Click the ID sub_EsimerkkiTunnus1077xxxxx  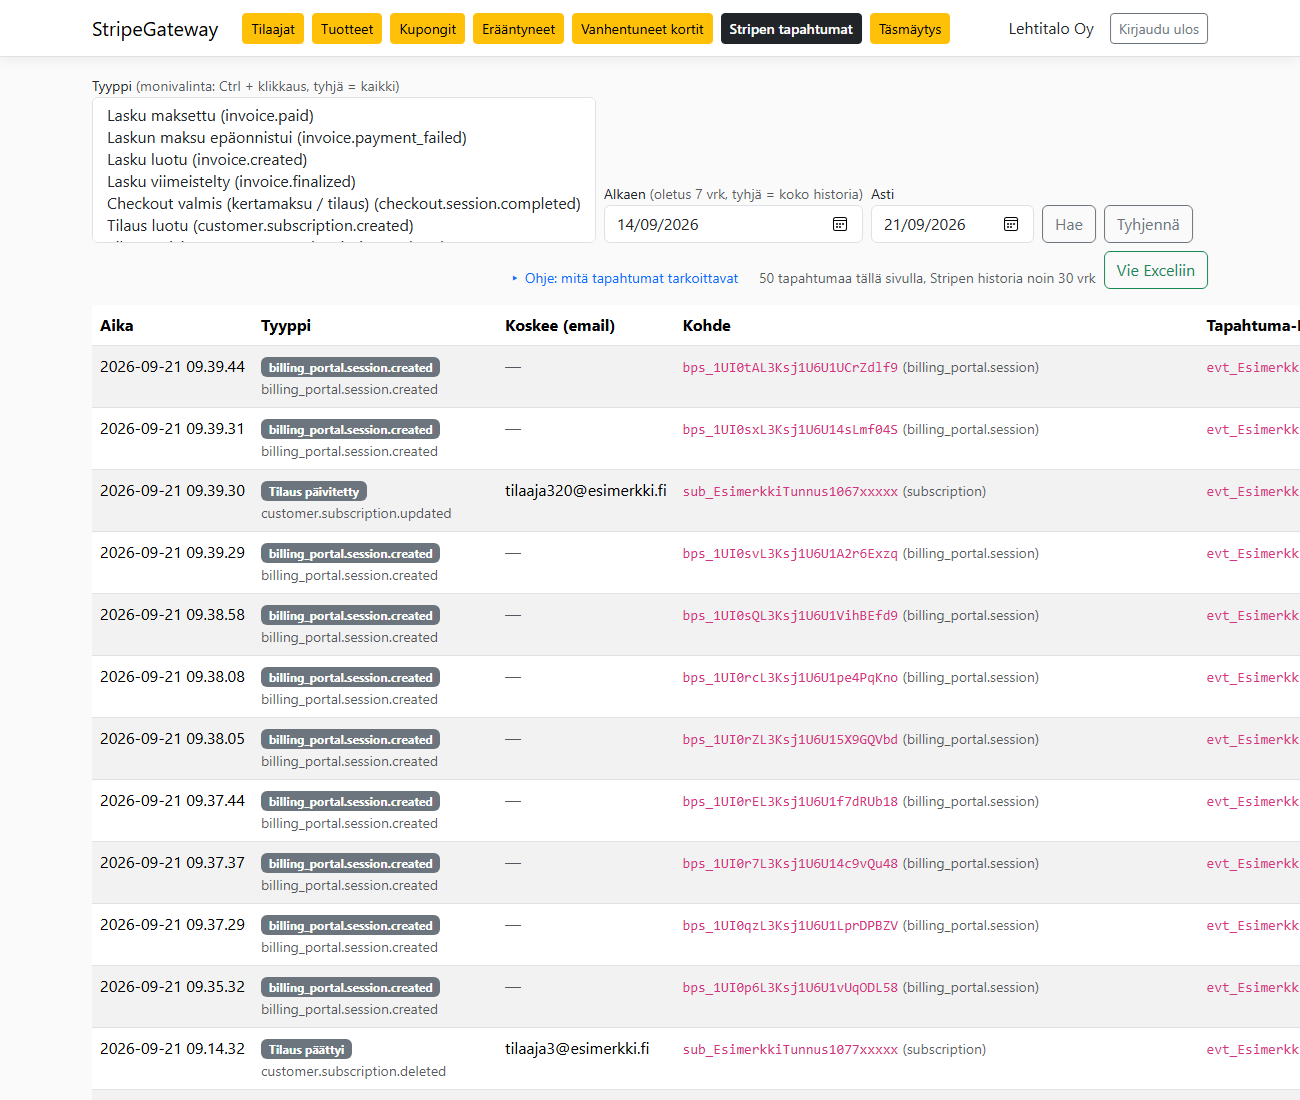pos(790,1049)
